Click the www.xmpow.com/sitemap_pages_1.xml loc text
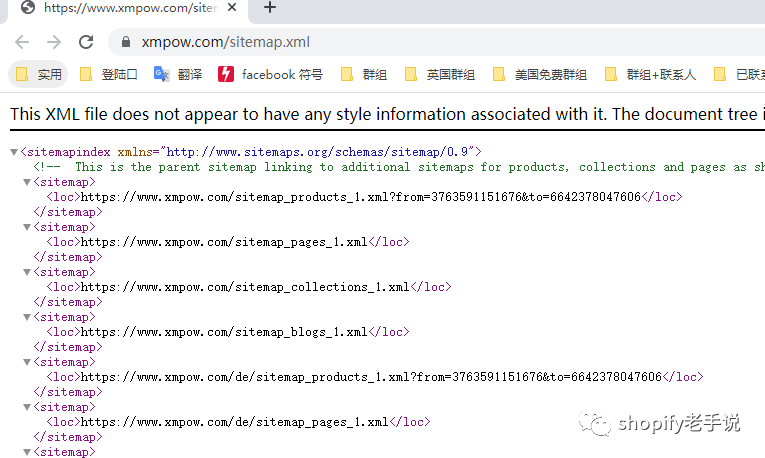This screenshot has width=765, height=458. point(224,242)
